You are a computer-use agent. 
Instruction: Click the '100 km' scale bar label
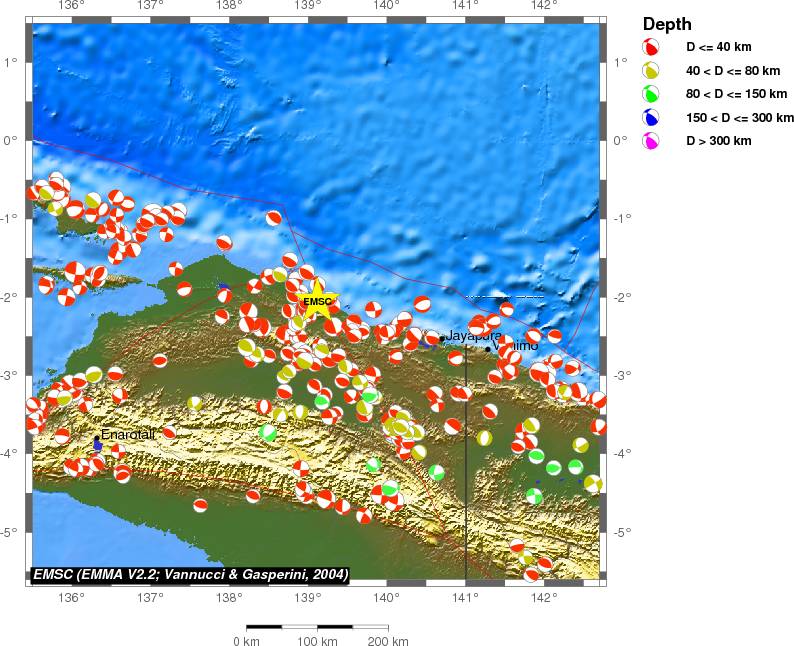point(316,640)
